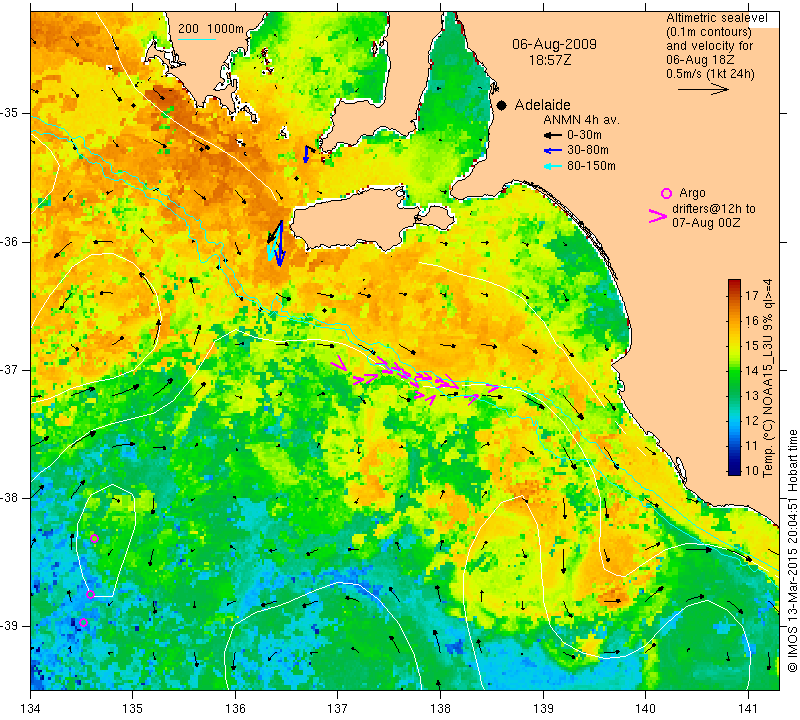Image resolution: width=800 pixels, height=720 pixels.
Task: Click the magenta drifter legend chevron
Action: tap(657, 216)
